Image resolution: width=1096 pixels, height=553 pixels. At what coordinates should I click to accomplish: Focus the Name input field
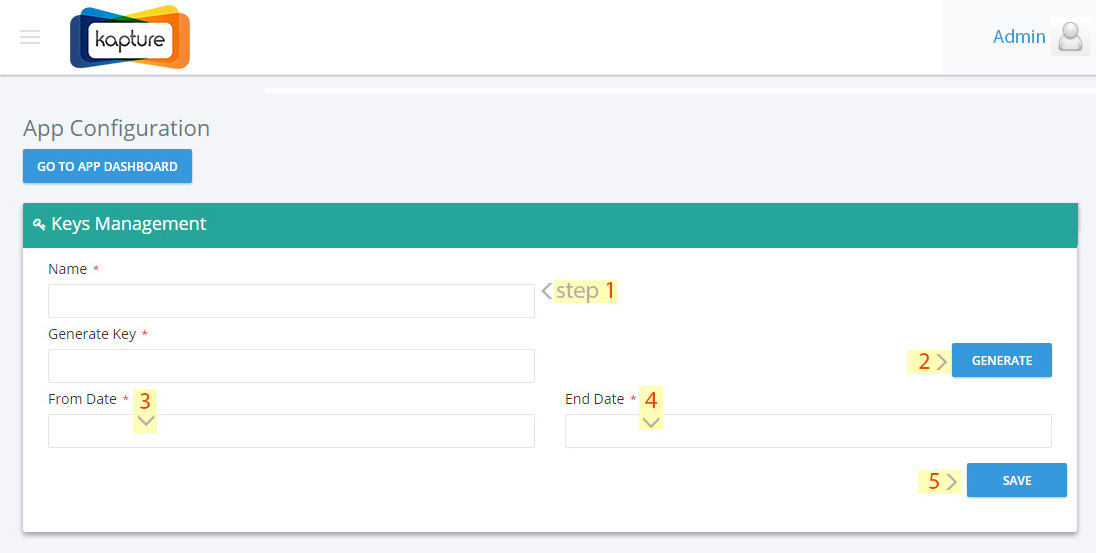pyautogui.click(x=291, y=301)
